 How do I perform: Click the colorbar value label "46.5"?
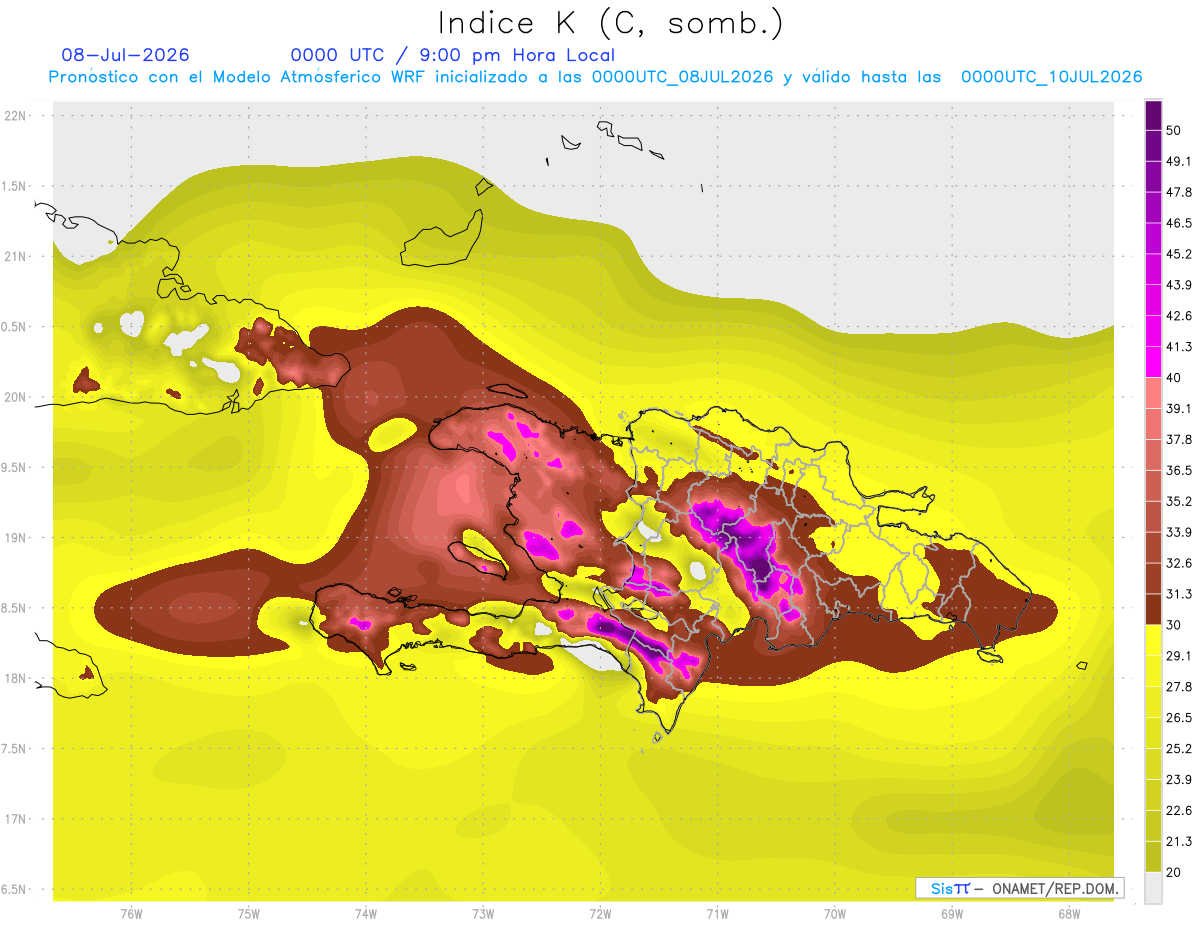coord(1179,223)
